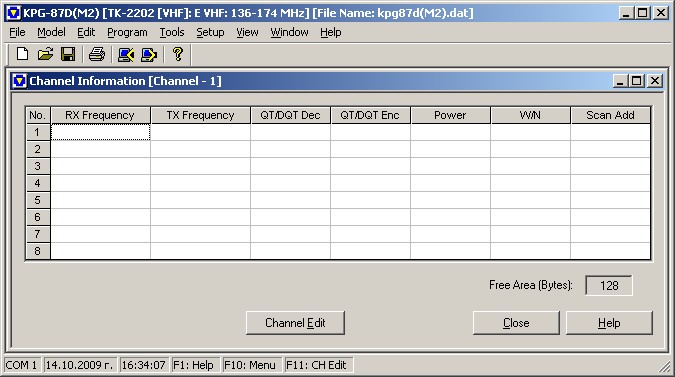Click the Help question mark icon
Viewport: 675px width, 377px height.
coord(177,54)
